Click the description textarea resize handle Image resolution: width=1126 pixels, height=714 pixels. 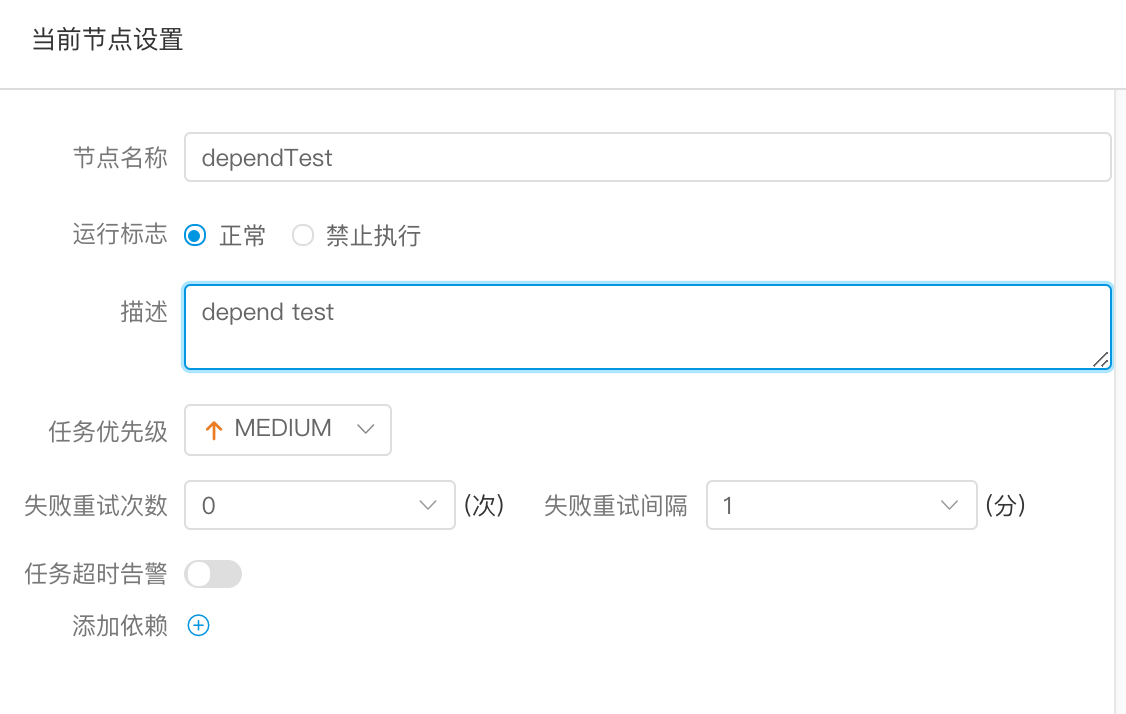pyautogui.click(x=1101, y=360)
